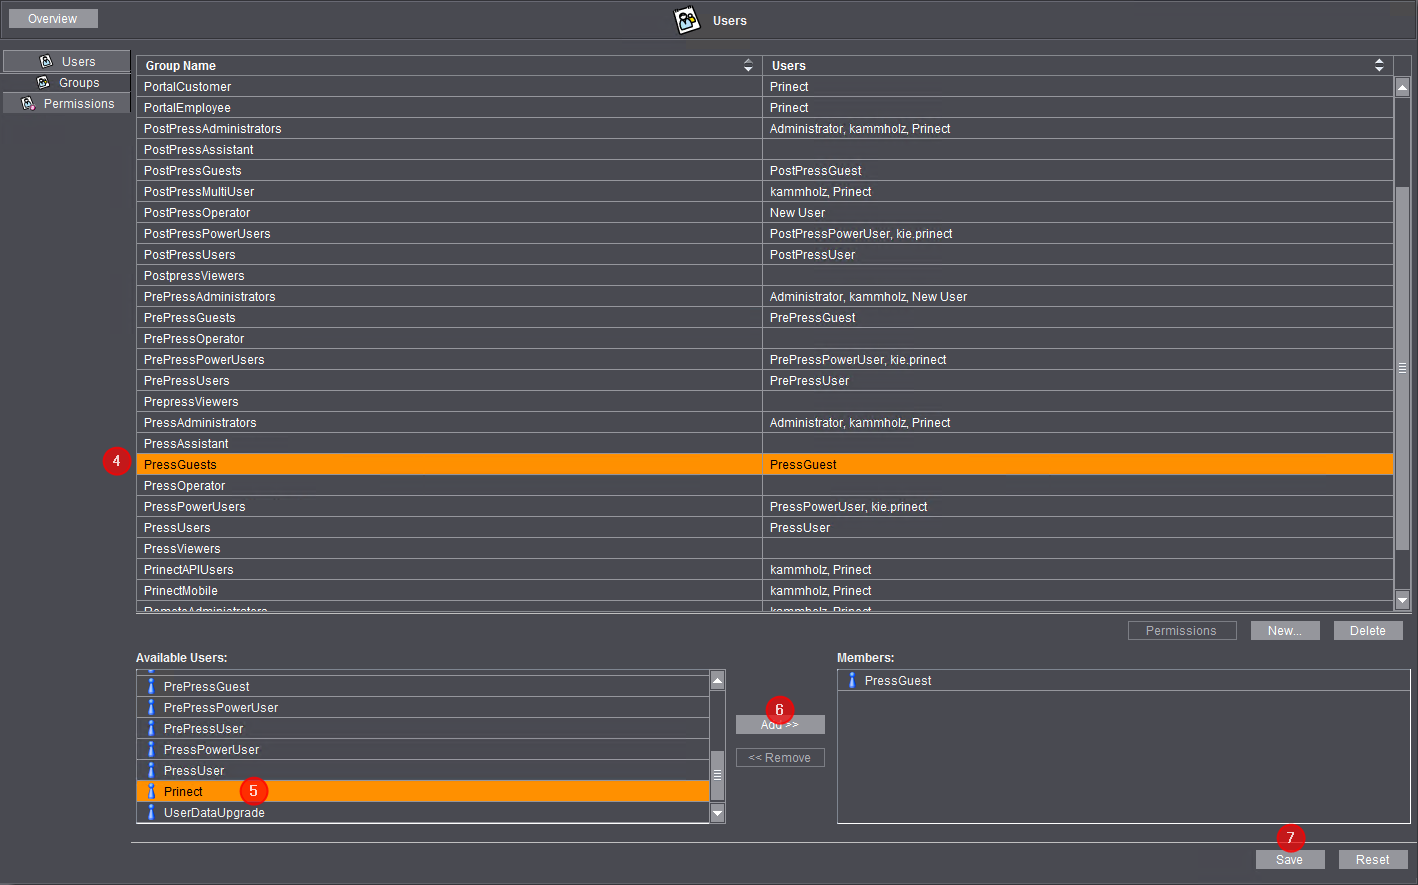Click user icon beside Prinect in Available Users
The width and height of the screenshot is (1418, 885).
coord(151,791)
